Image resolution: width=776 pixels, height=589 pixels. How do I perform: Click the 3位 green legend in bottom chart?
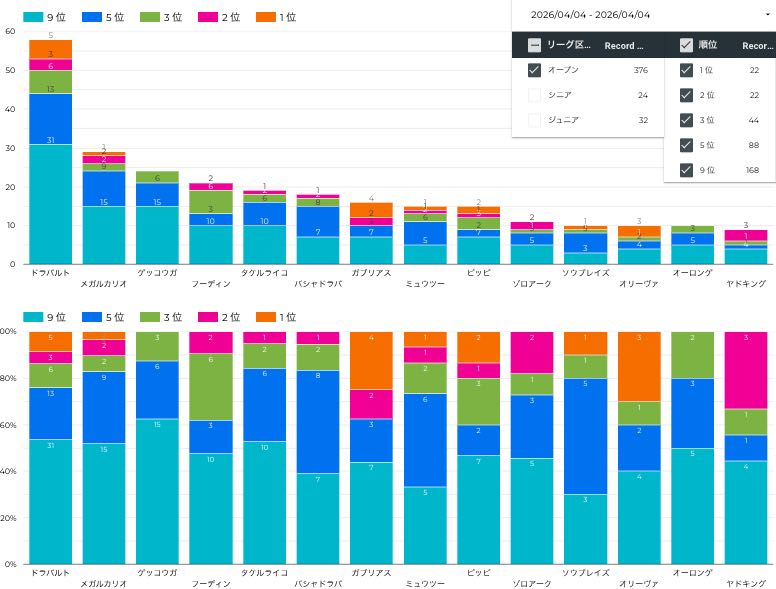(160, 317)
